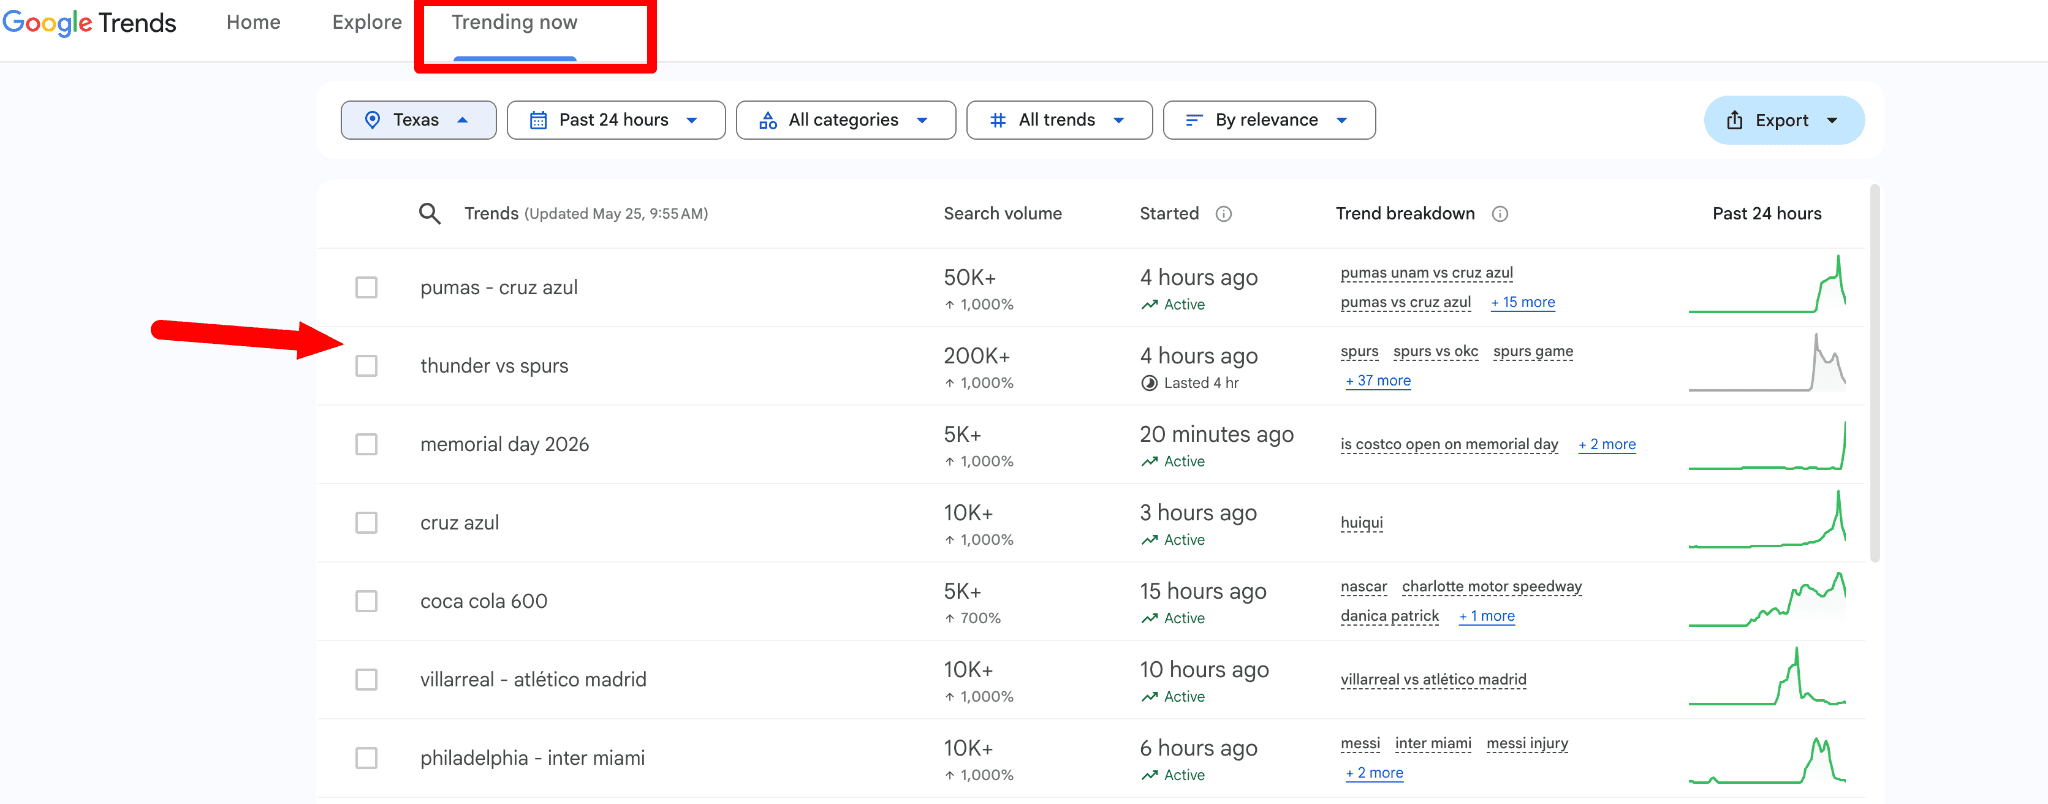
Task: Expand '+ 1 more' breakdown for coca cola 600
Action: click(1487, 616)
